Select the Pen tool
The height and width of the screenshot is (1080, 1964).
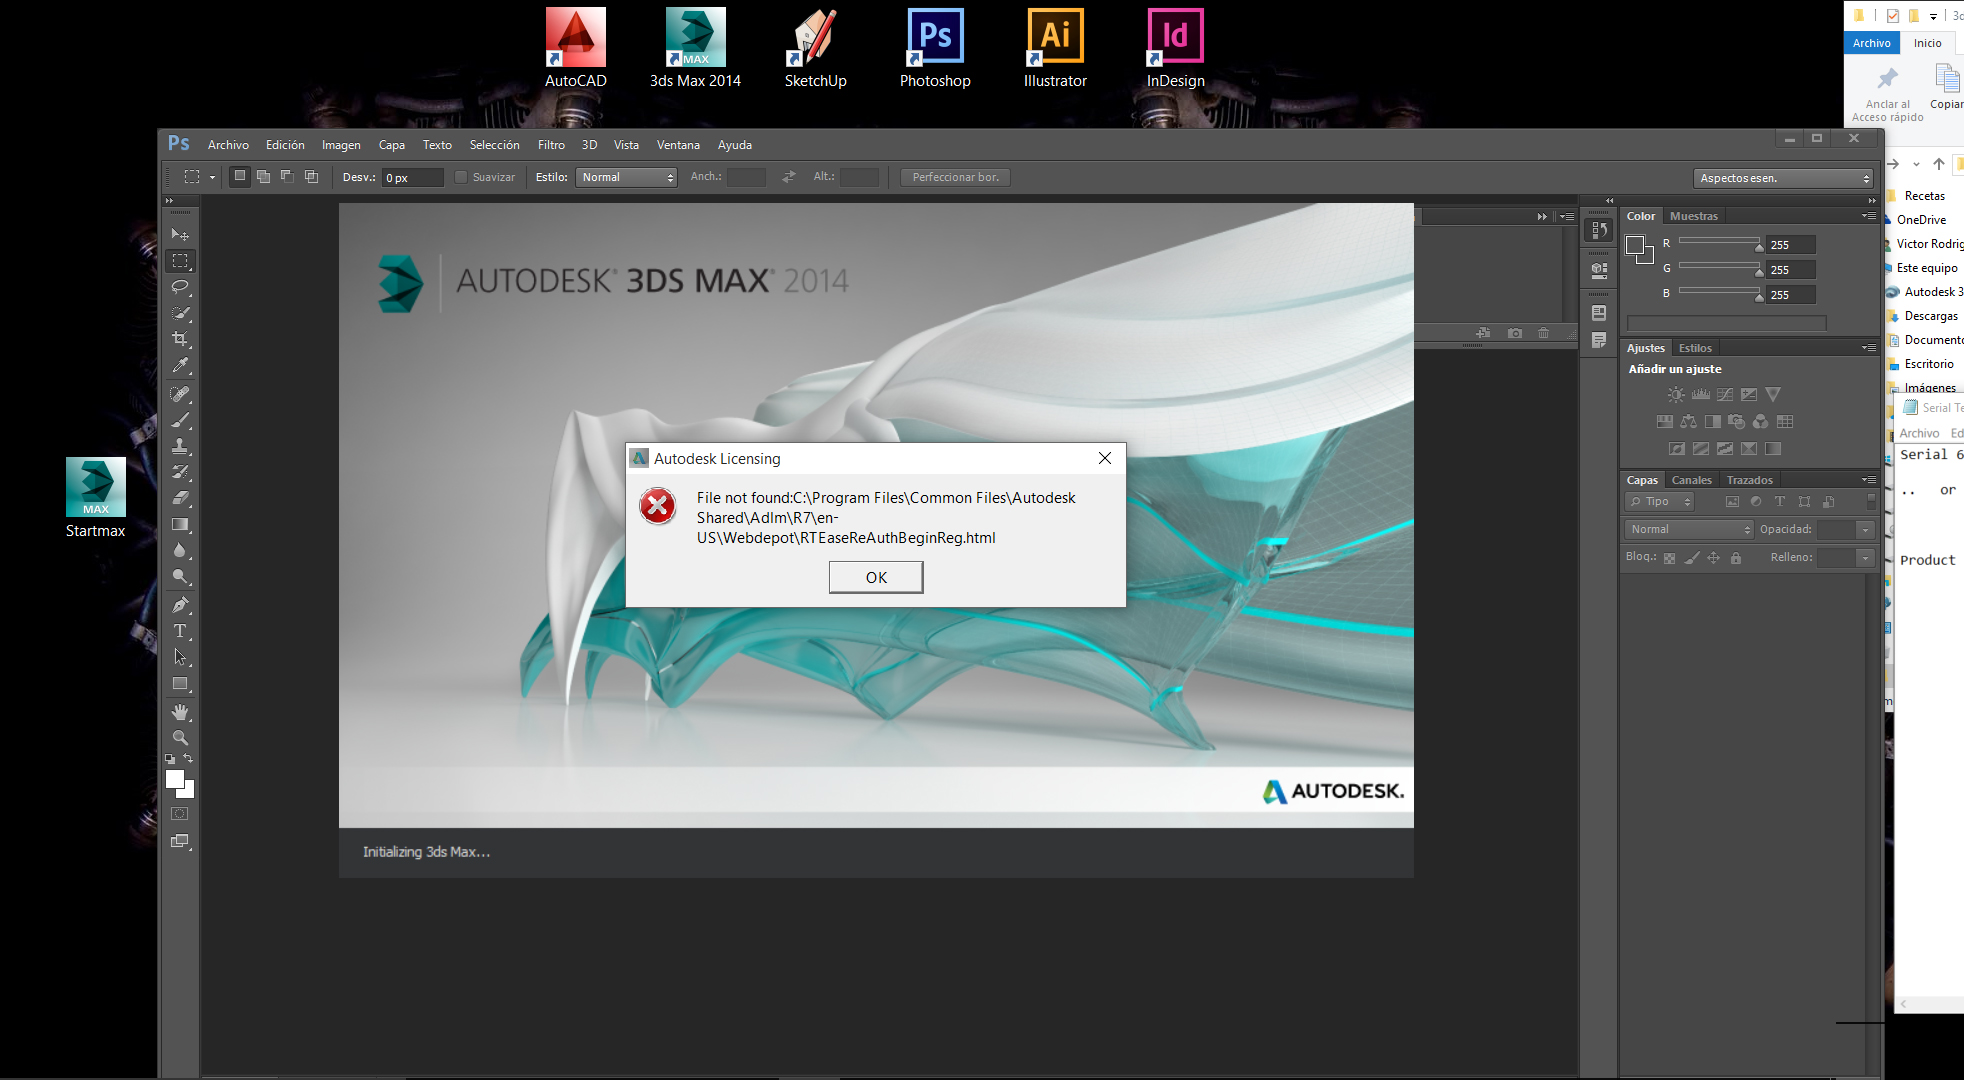point(180,605)
